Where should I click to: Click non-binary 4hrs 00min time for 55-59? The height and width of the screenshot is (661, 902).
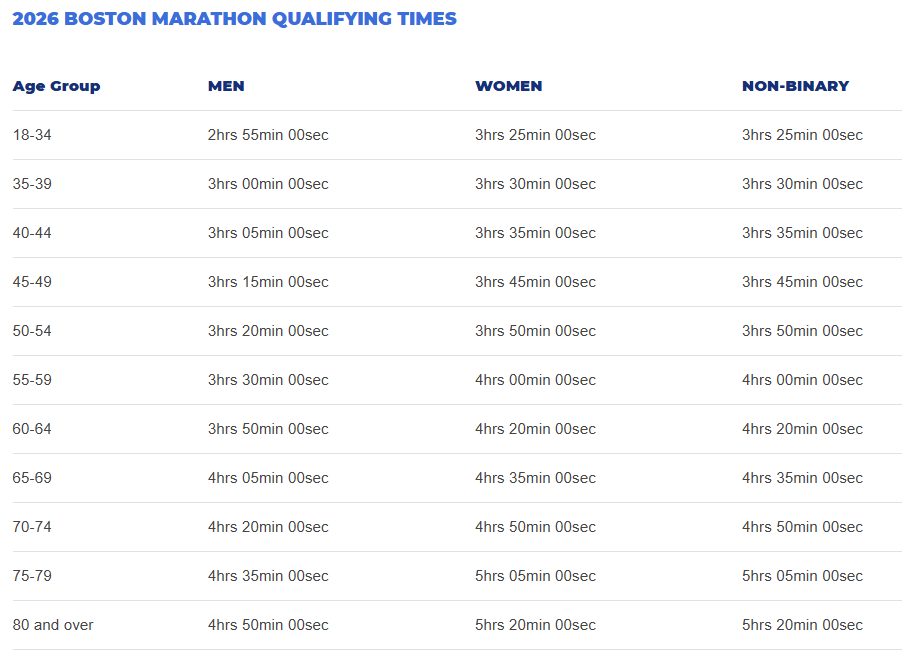802,380
